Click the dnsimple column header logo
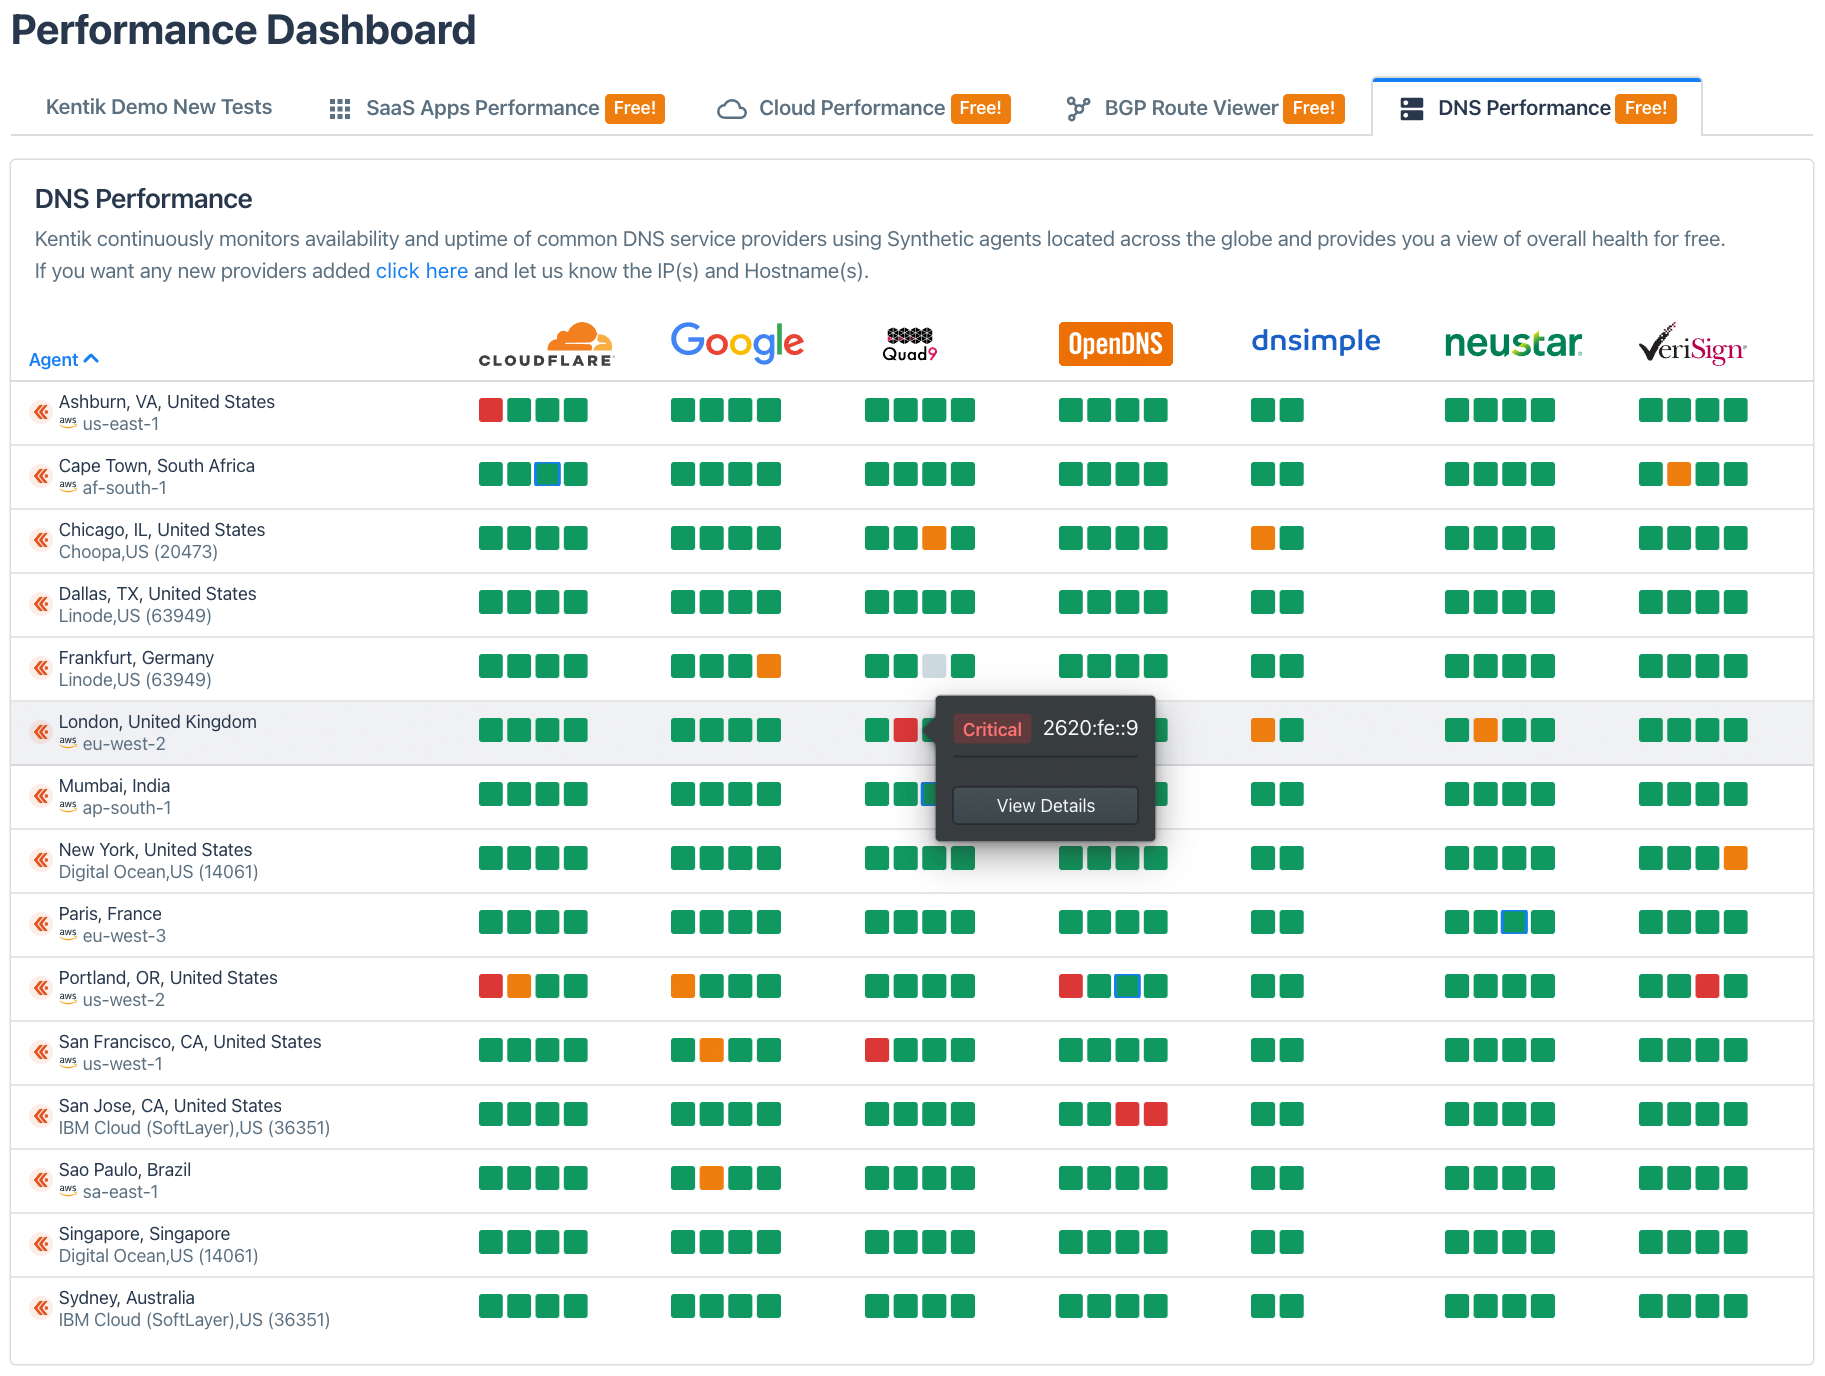This screenshot has height=1376, width=1825. [1315, 341]
